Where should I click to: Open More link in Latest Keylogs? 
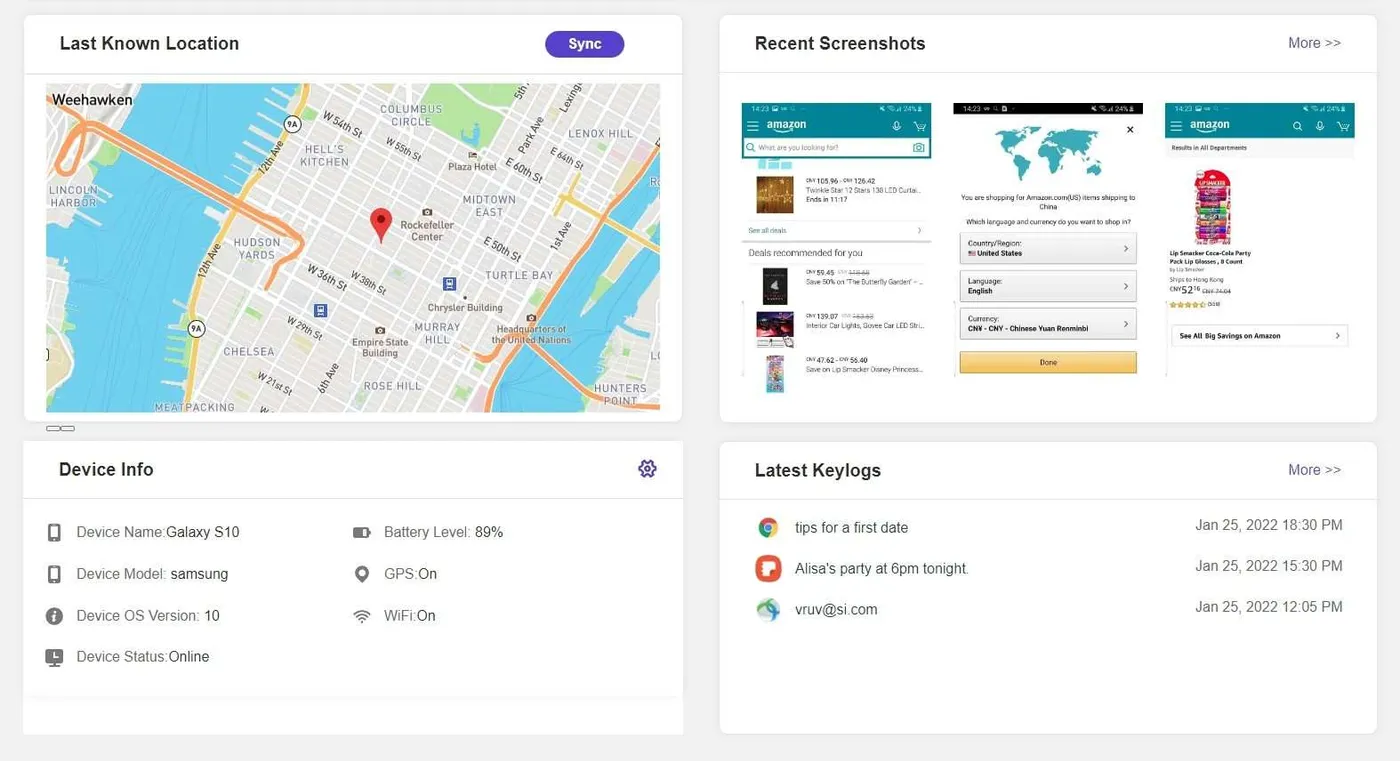(x=1314, y=470)
